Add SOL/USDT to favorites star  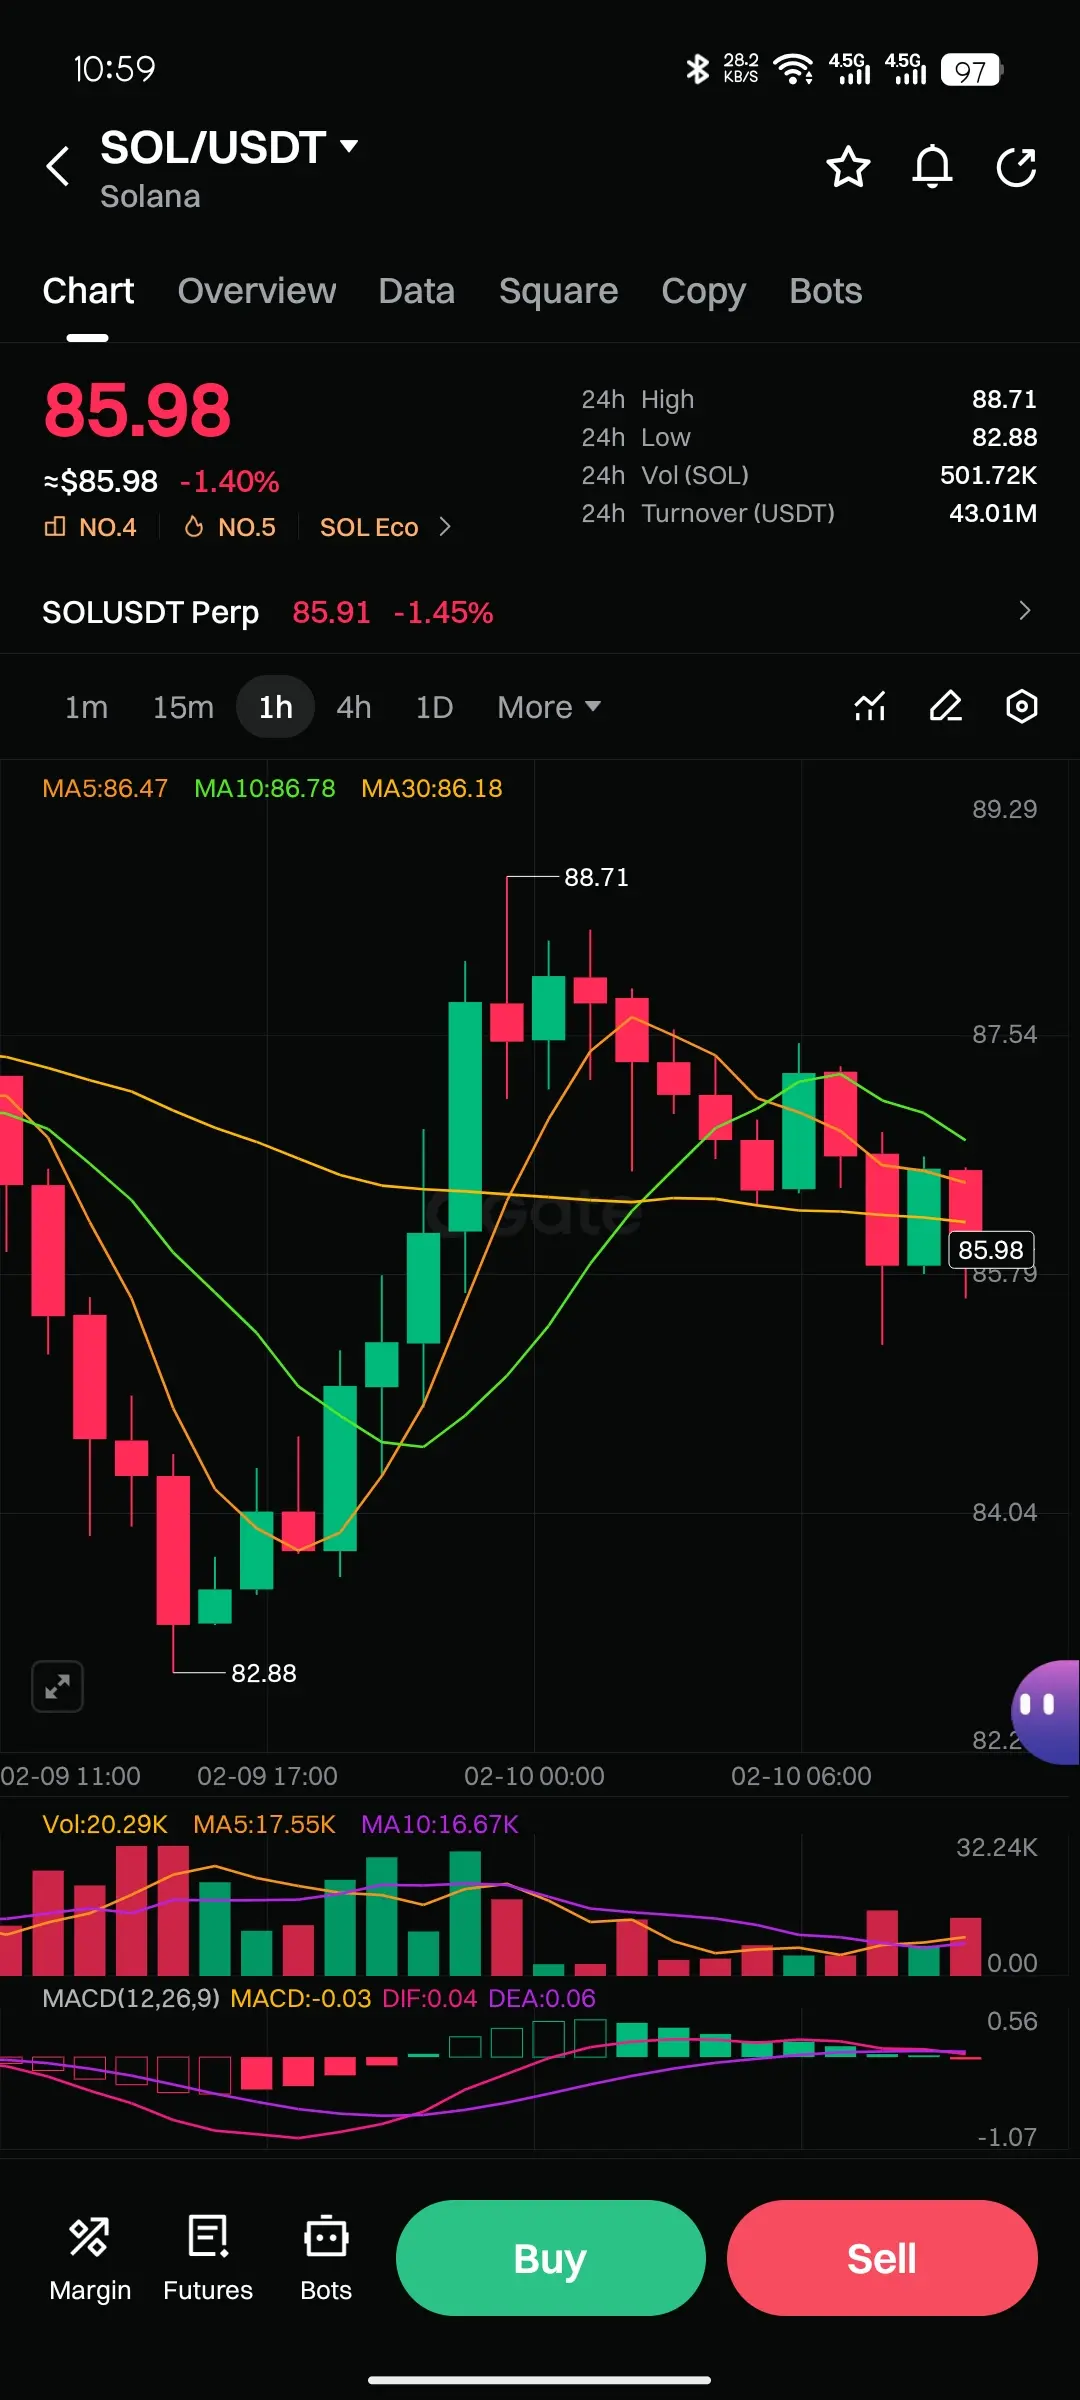click(x=848, y=167)
